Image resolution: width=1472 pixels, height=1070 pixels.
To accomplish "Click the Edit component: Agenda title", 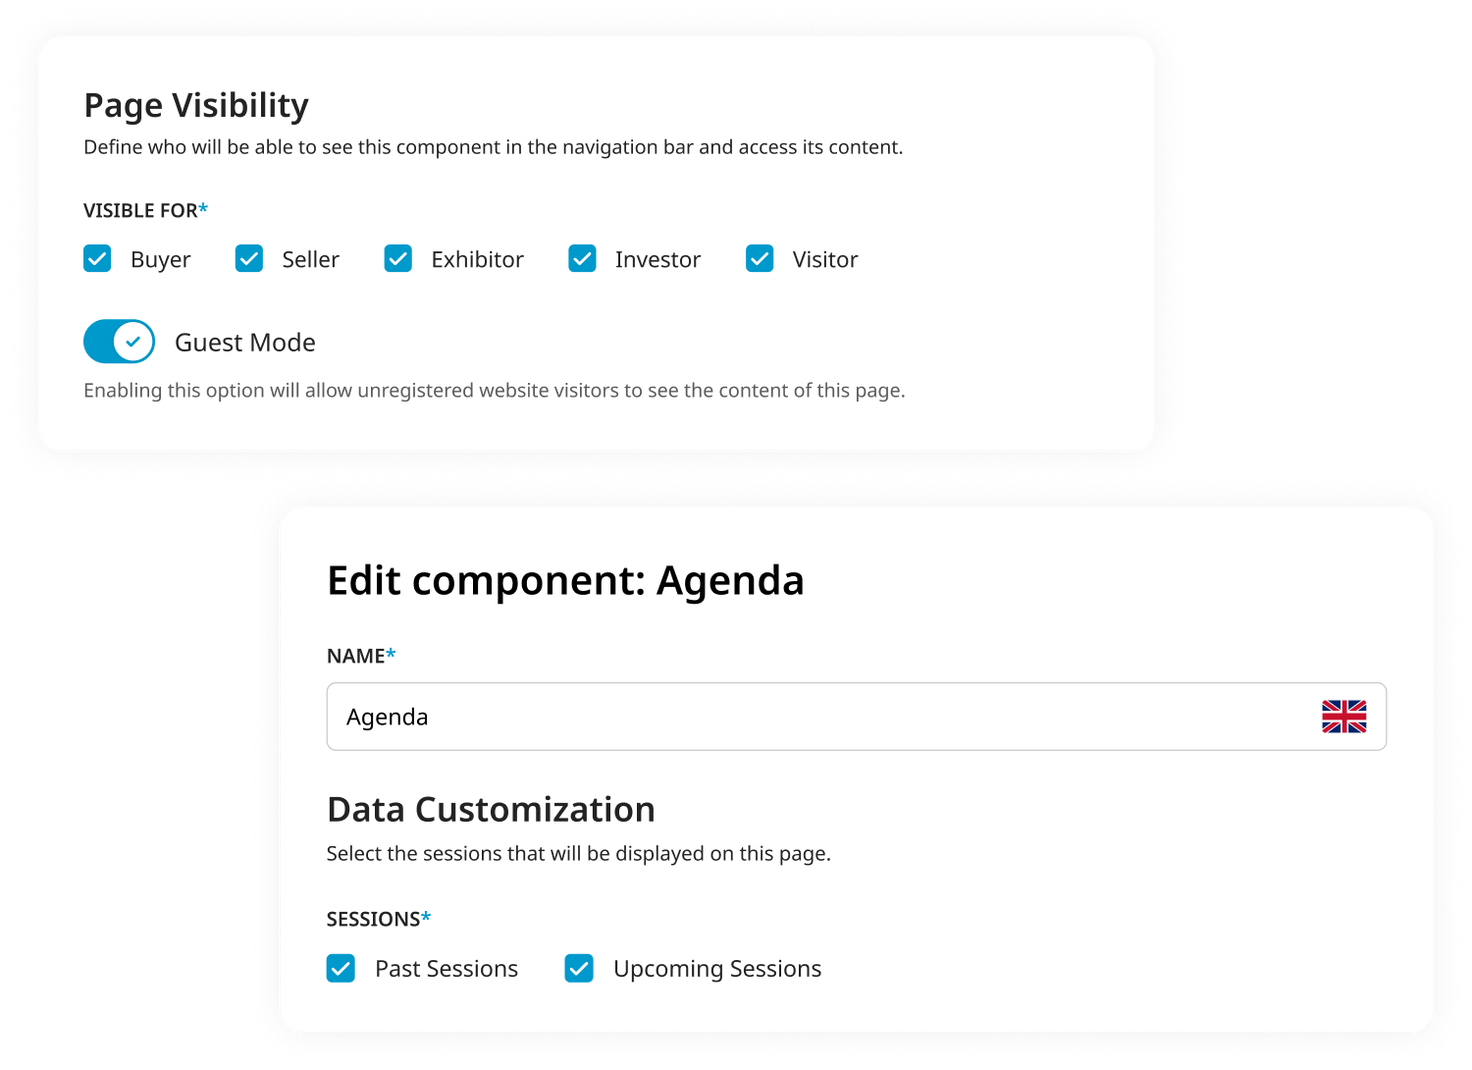I will 565,581.
